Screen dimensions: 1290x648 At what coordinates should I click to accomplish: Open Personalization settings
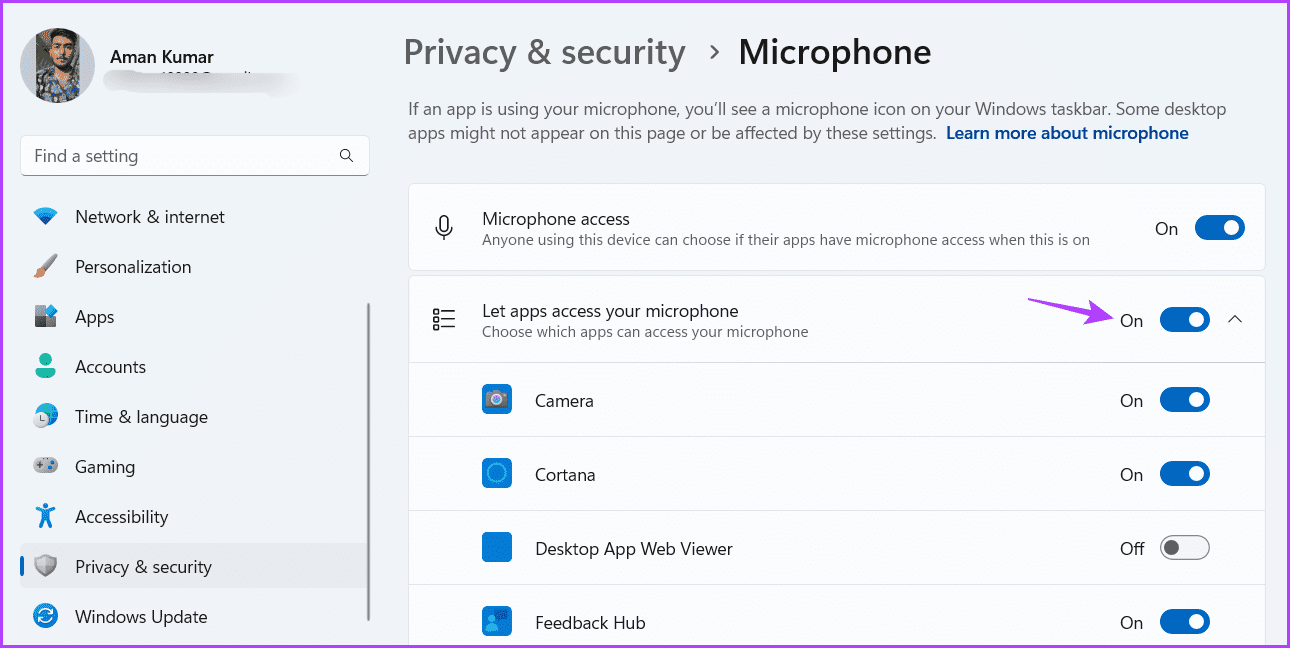click(x=195, y=267)
